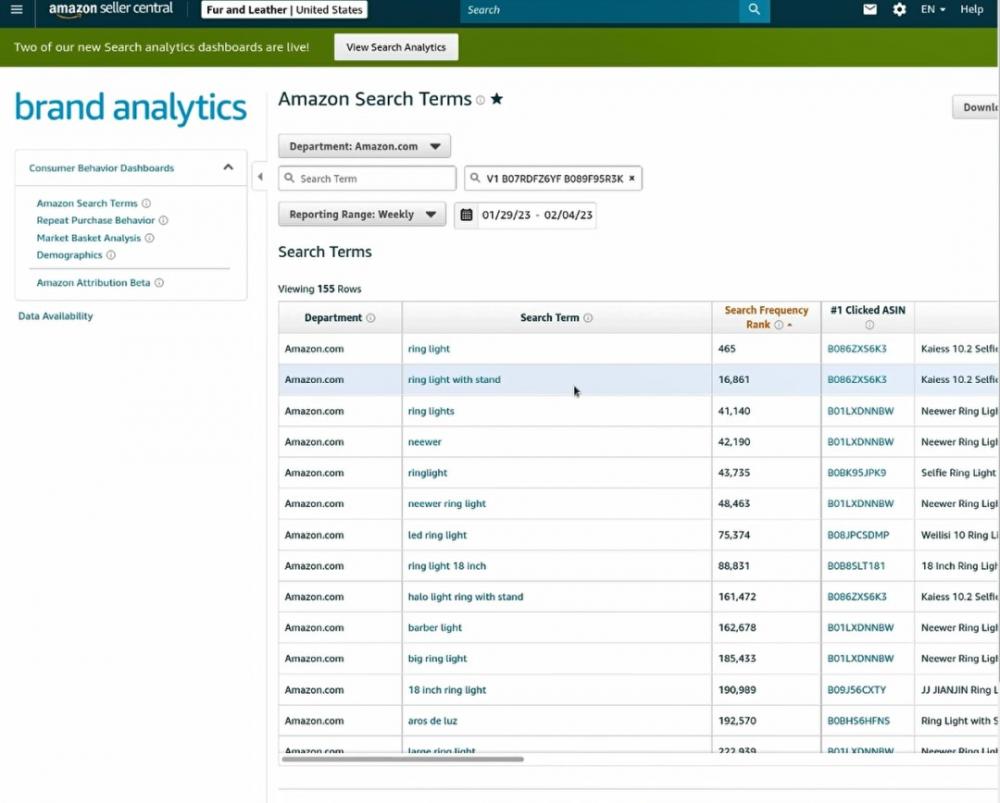The height and width of the screenshot is (803, 1000).
Task: Open the hamburger navigation menu
Action: coord(17,10)
